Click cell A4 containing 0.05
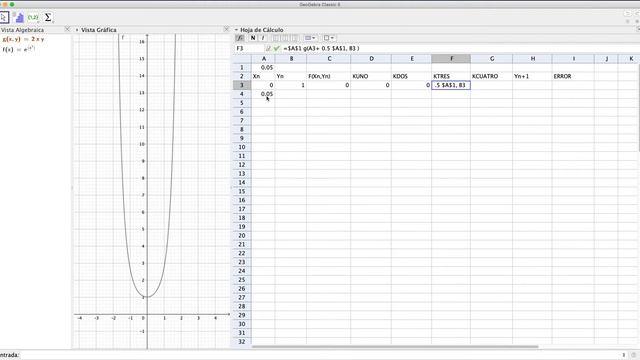640x360 pixels. point(263,94)
